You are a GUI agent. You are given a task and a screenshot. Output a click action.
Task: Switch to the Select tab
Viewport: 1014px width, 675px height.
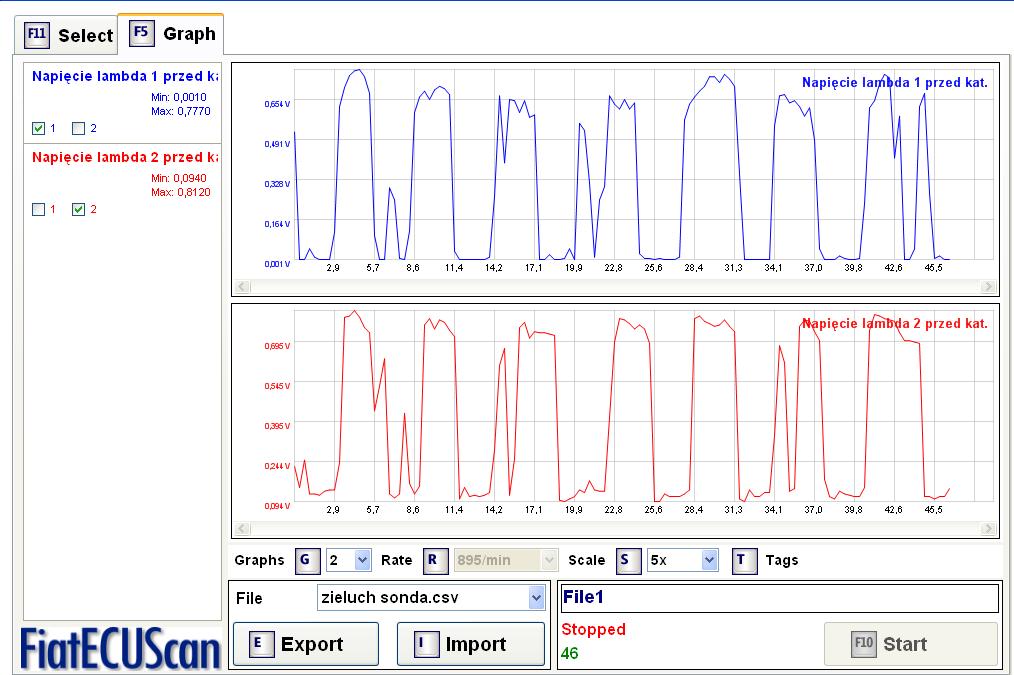pyautogui.click(x=68, y=36)
